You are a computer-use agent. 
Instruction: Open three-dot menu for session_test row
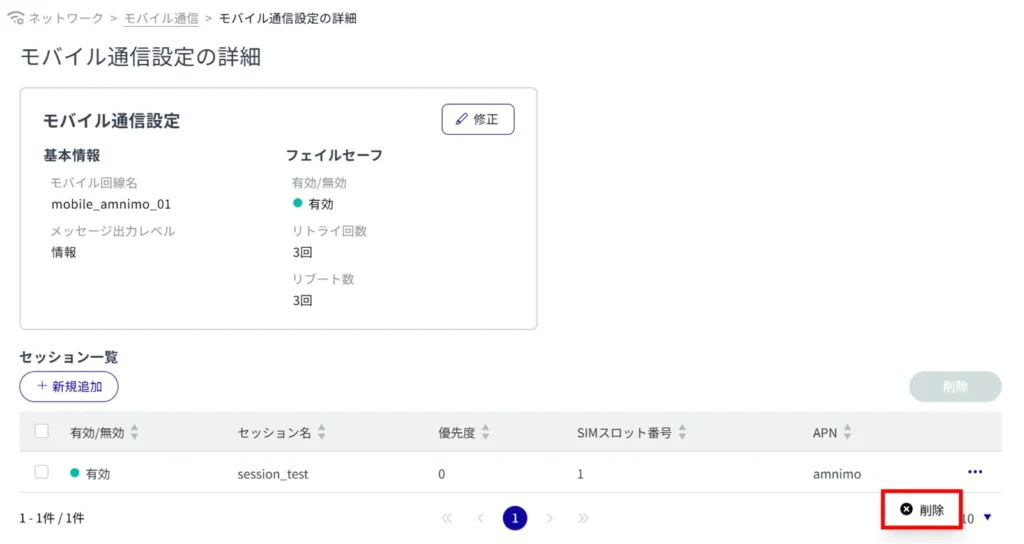click(974, 472)
